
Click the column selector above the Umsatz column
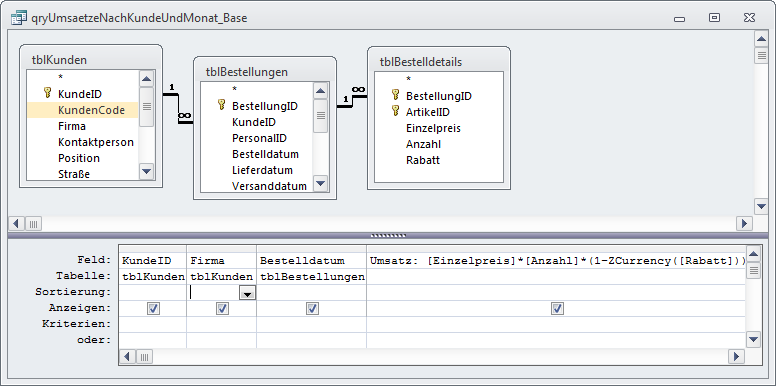[556, 248]
